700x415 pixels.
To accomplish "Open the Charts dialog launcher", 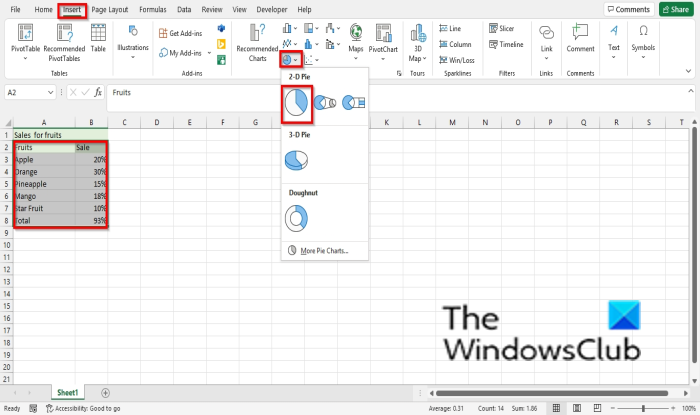I will (x=399, y=73).
